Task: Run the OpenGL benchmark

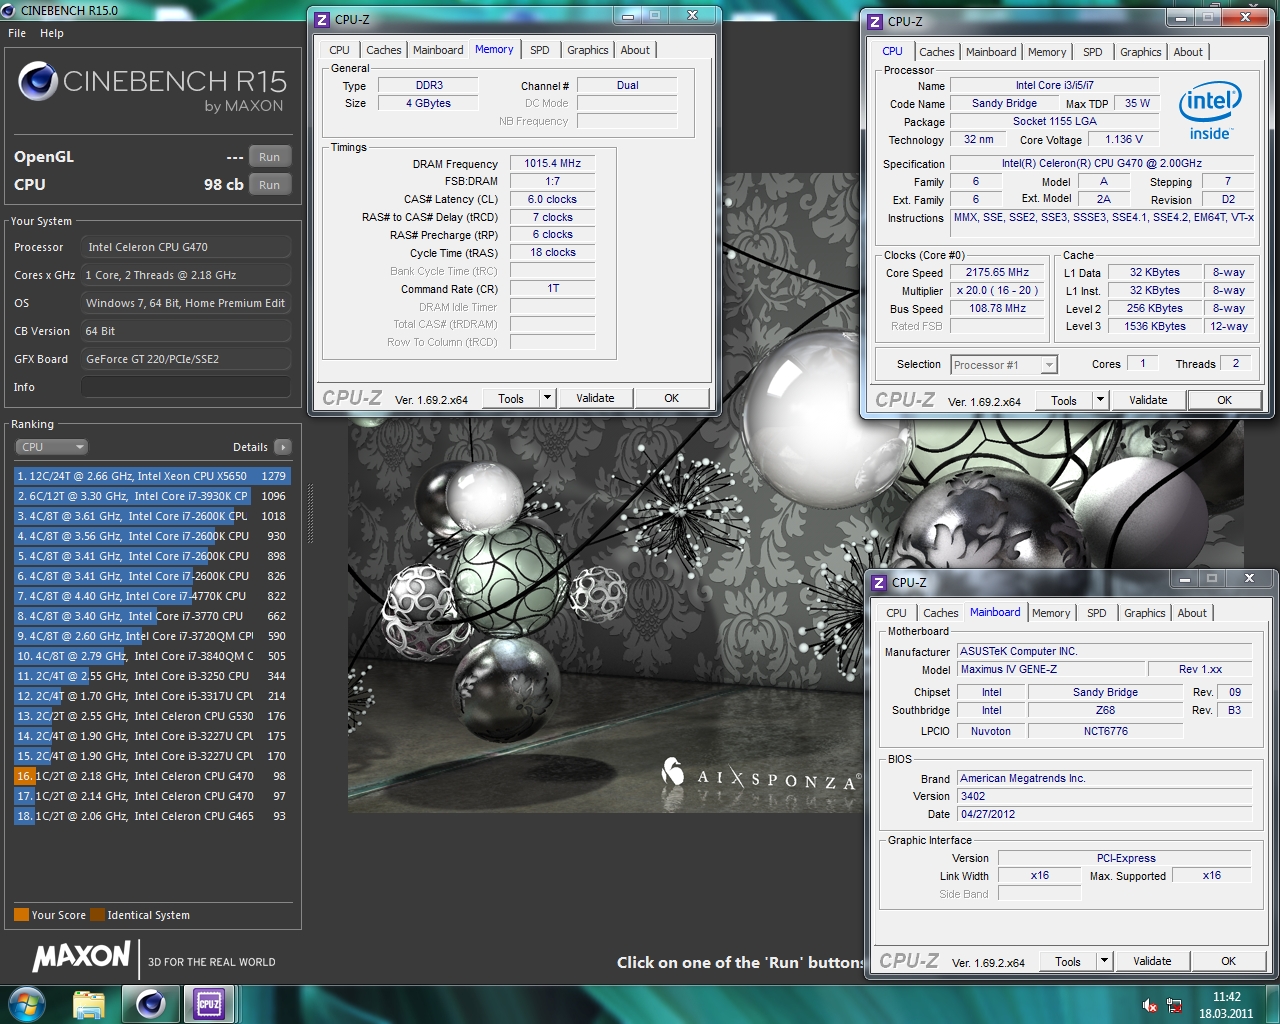Action: (270, 157)
